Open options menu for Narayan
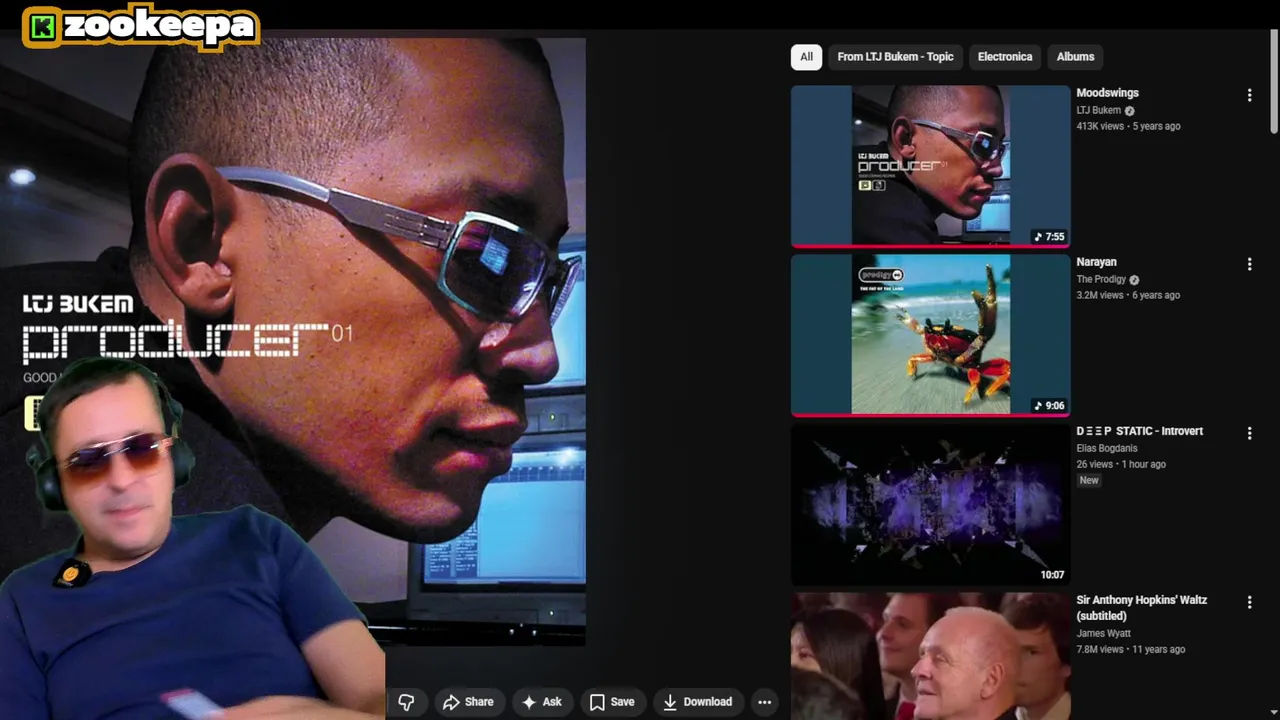 pos(1249,264)
